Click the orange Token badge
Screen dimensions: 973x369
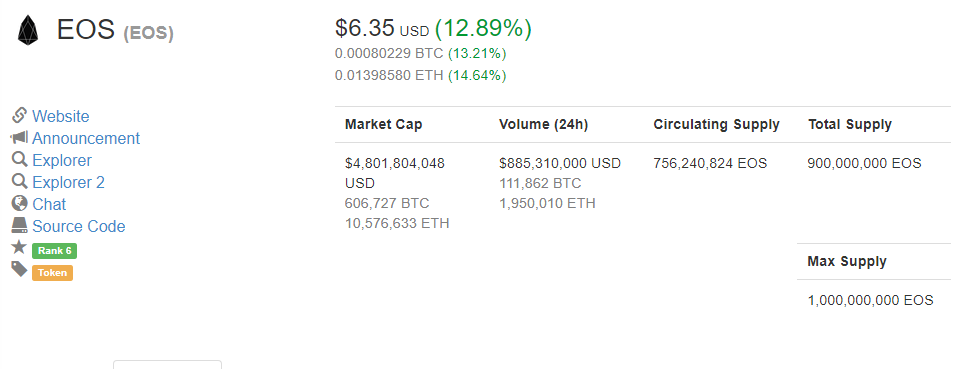(52, 273)
